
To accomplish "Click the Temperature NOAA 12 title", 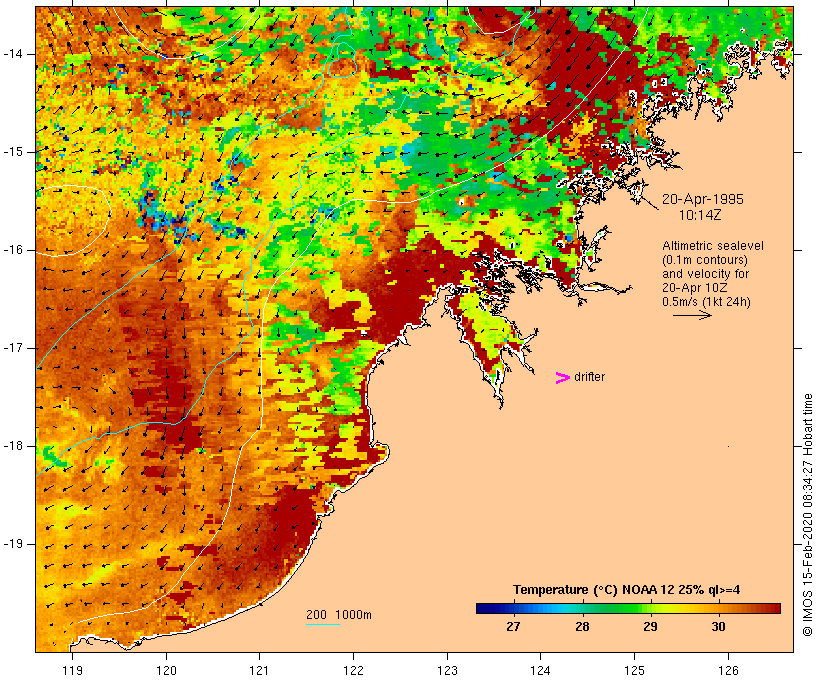I will click(x=627, y=590).
